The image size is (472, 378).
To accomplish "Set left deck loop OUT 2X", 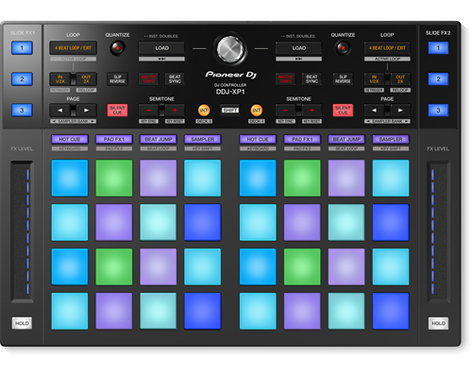I will (86, 79).
